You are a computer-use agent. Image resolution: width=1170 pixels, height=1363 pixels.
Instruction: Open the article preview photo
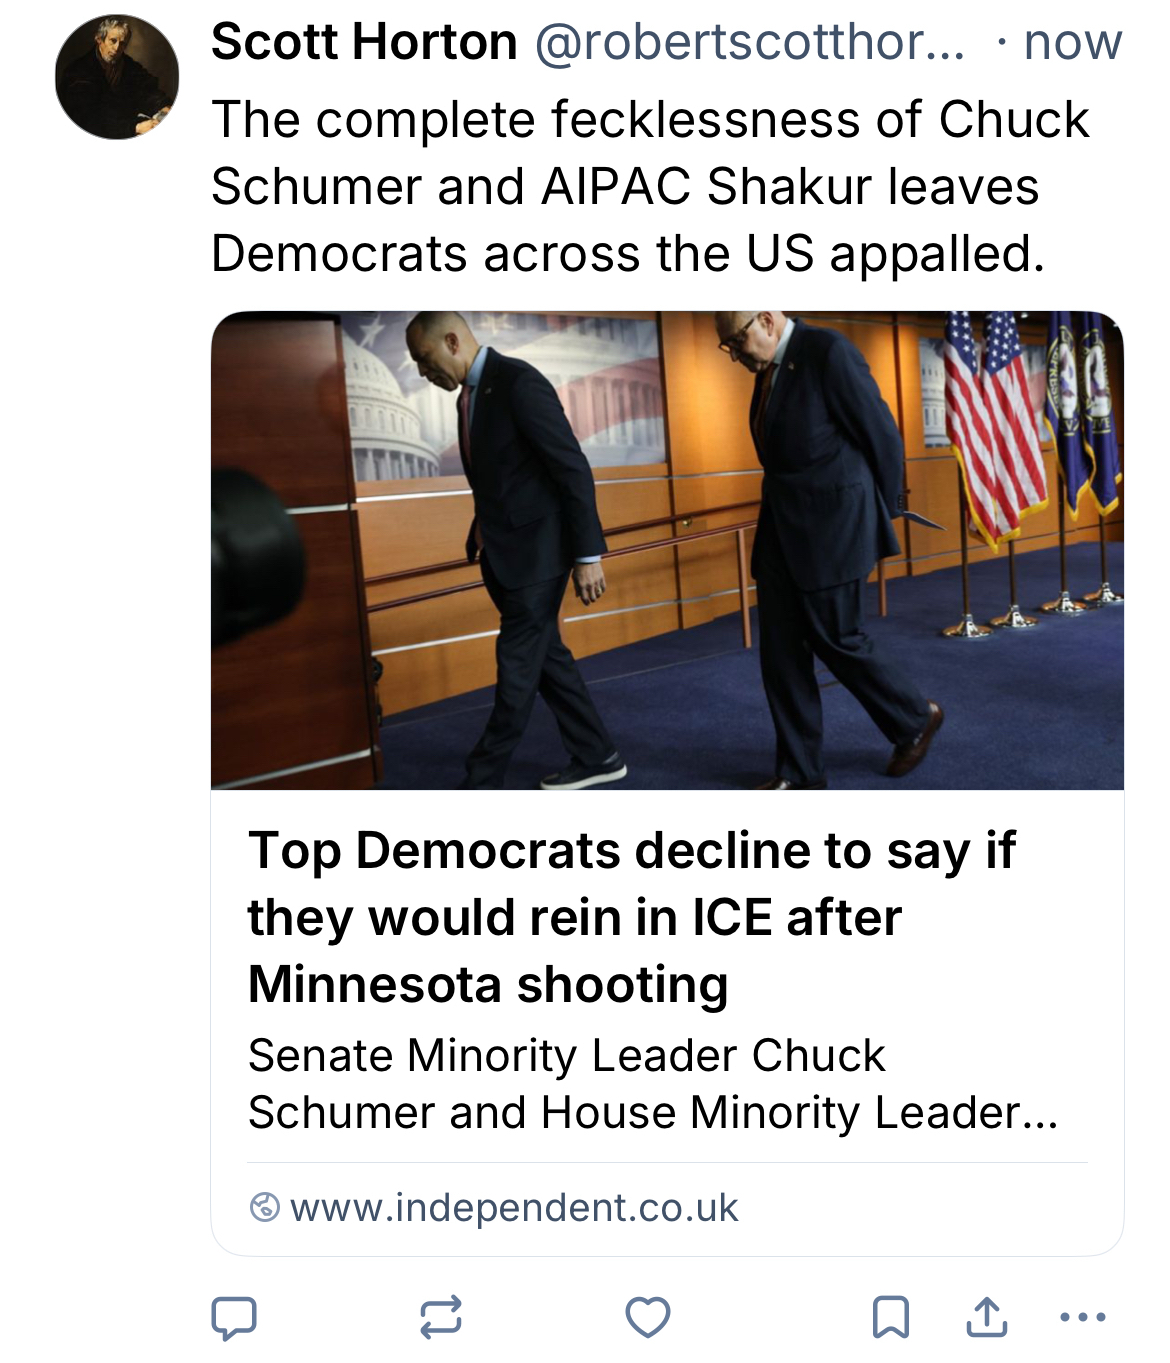pos(667,550)
